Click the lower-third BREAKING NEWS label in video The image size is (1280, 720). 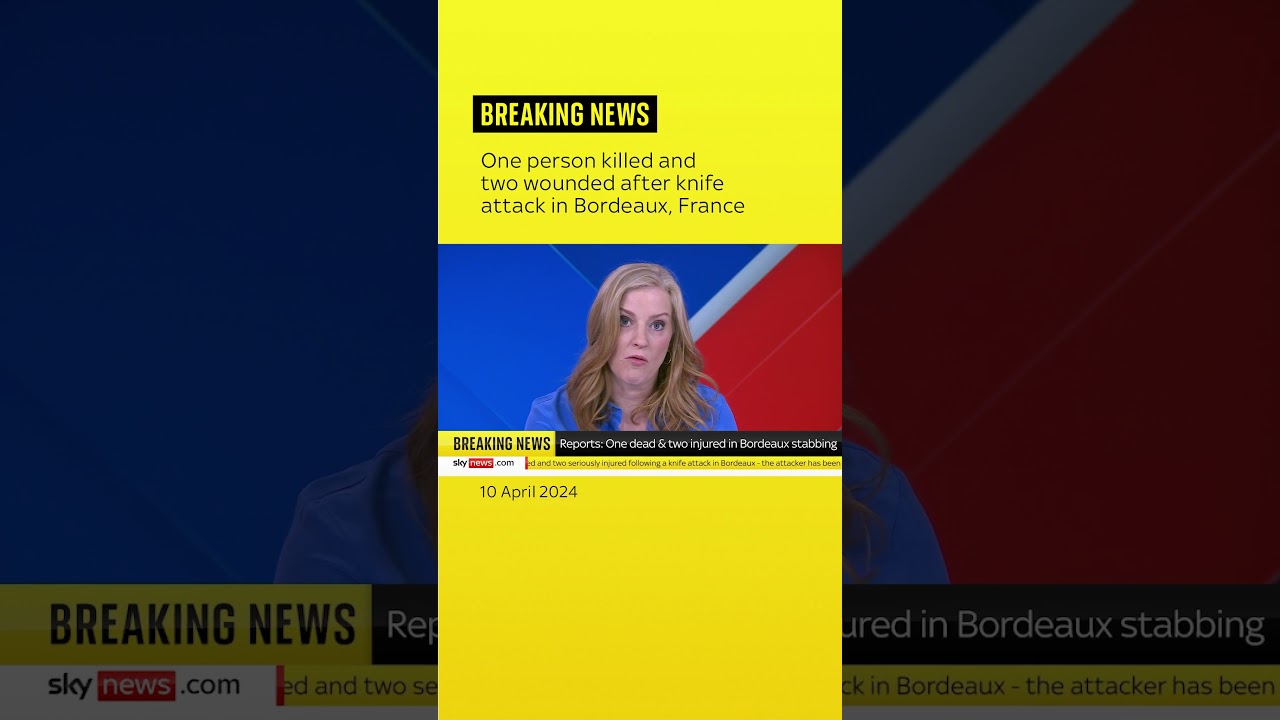pyautogui.click(x=501, y=444)
